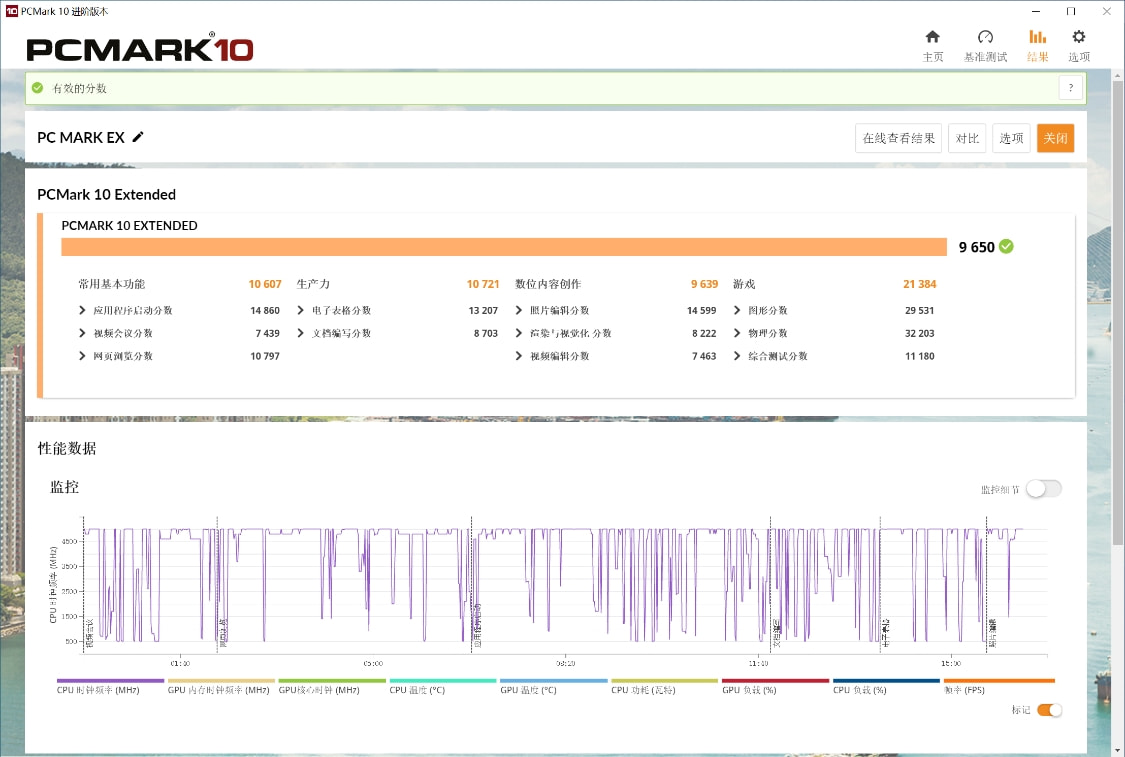Expand the 图形分数 row
1125x757 pixels.
pyautogui.click(x=737, y=311)
